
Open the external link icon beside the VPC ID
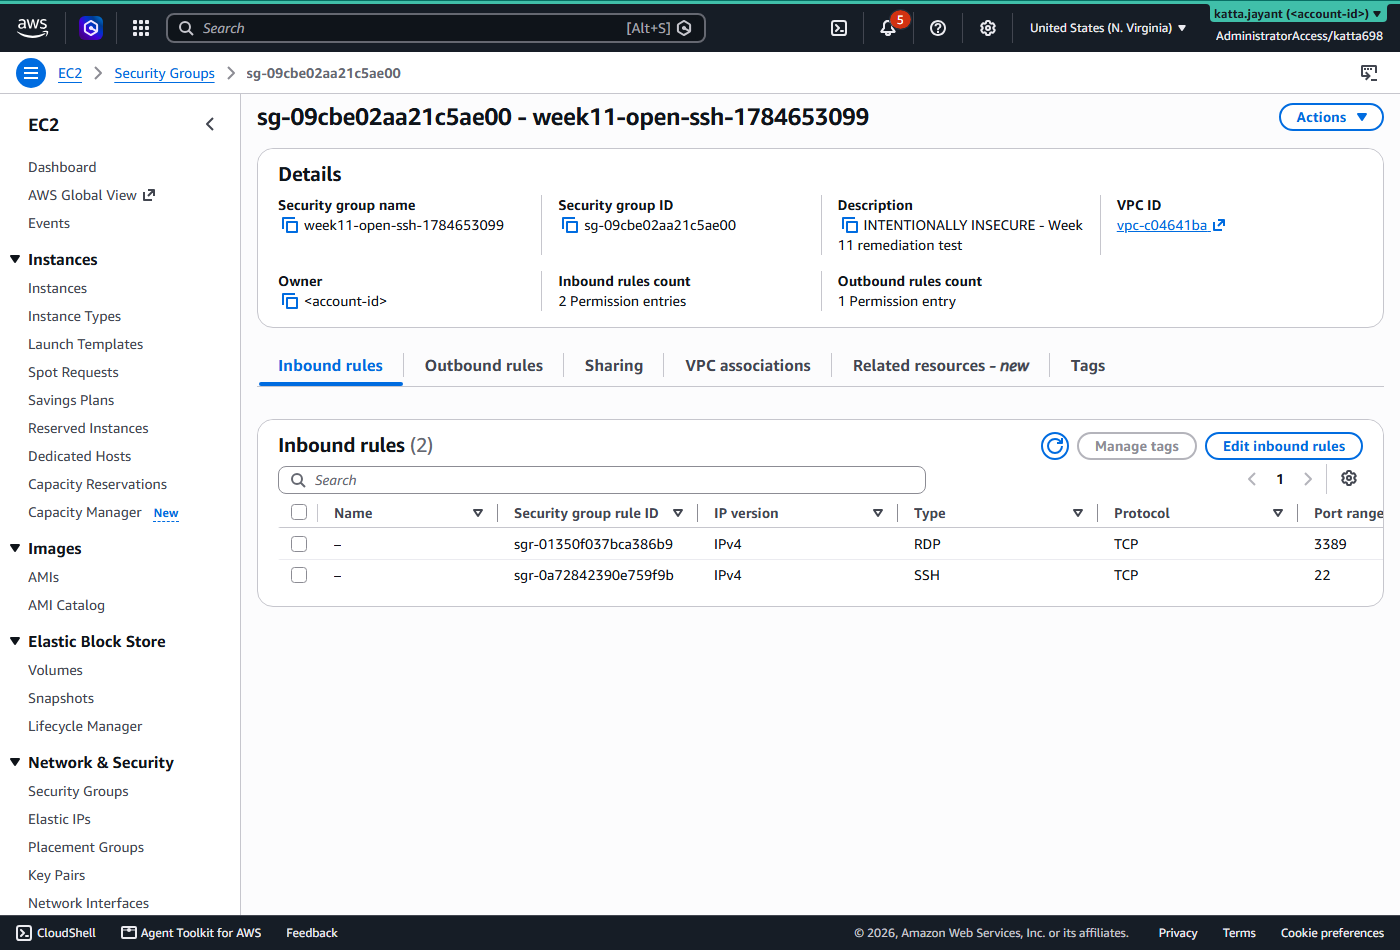point(1219,225)
